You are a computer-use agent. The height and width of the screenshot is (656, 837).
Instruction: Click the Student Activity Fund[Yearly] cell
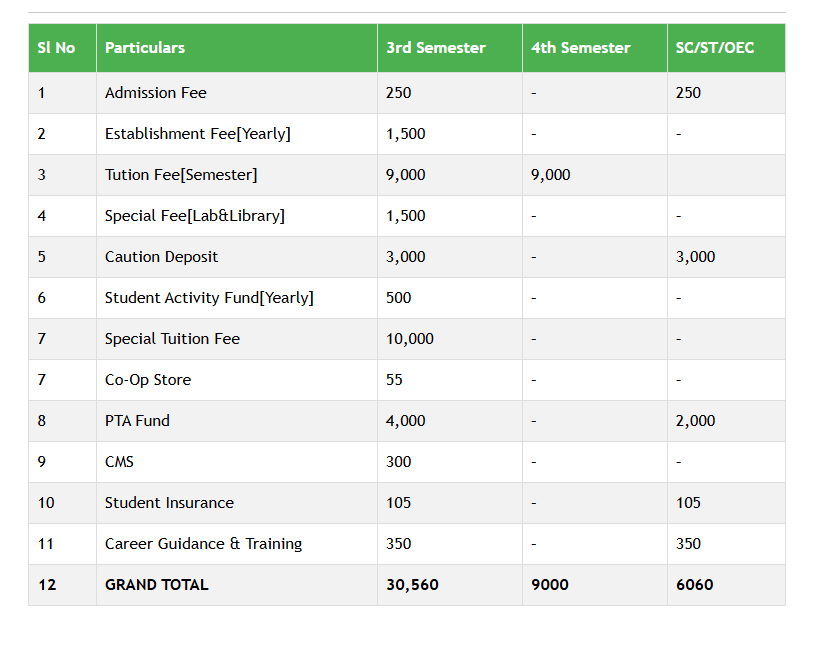(x=209, y=298)
